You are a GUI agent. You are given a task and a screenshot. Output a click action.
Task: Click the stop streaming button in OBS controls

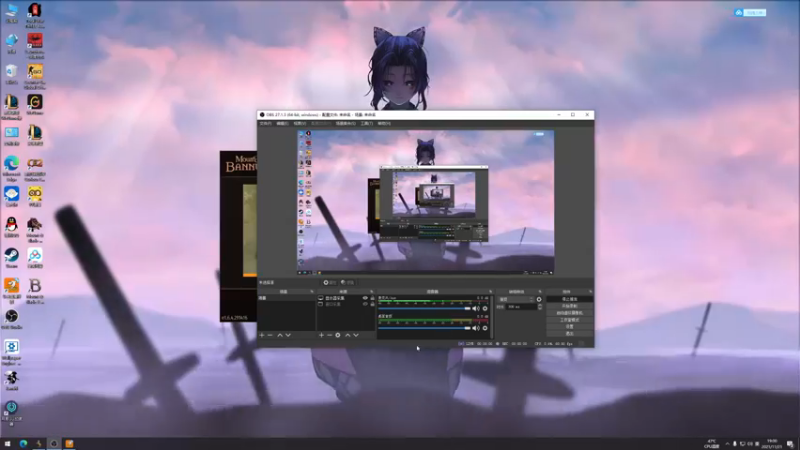point(569,299)
